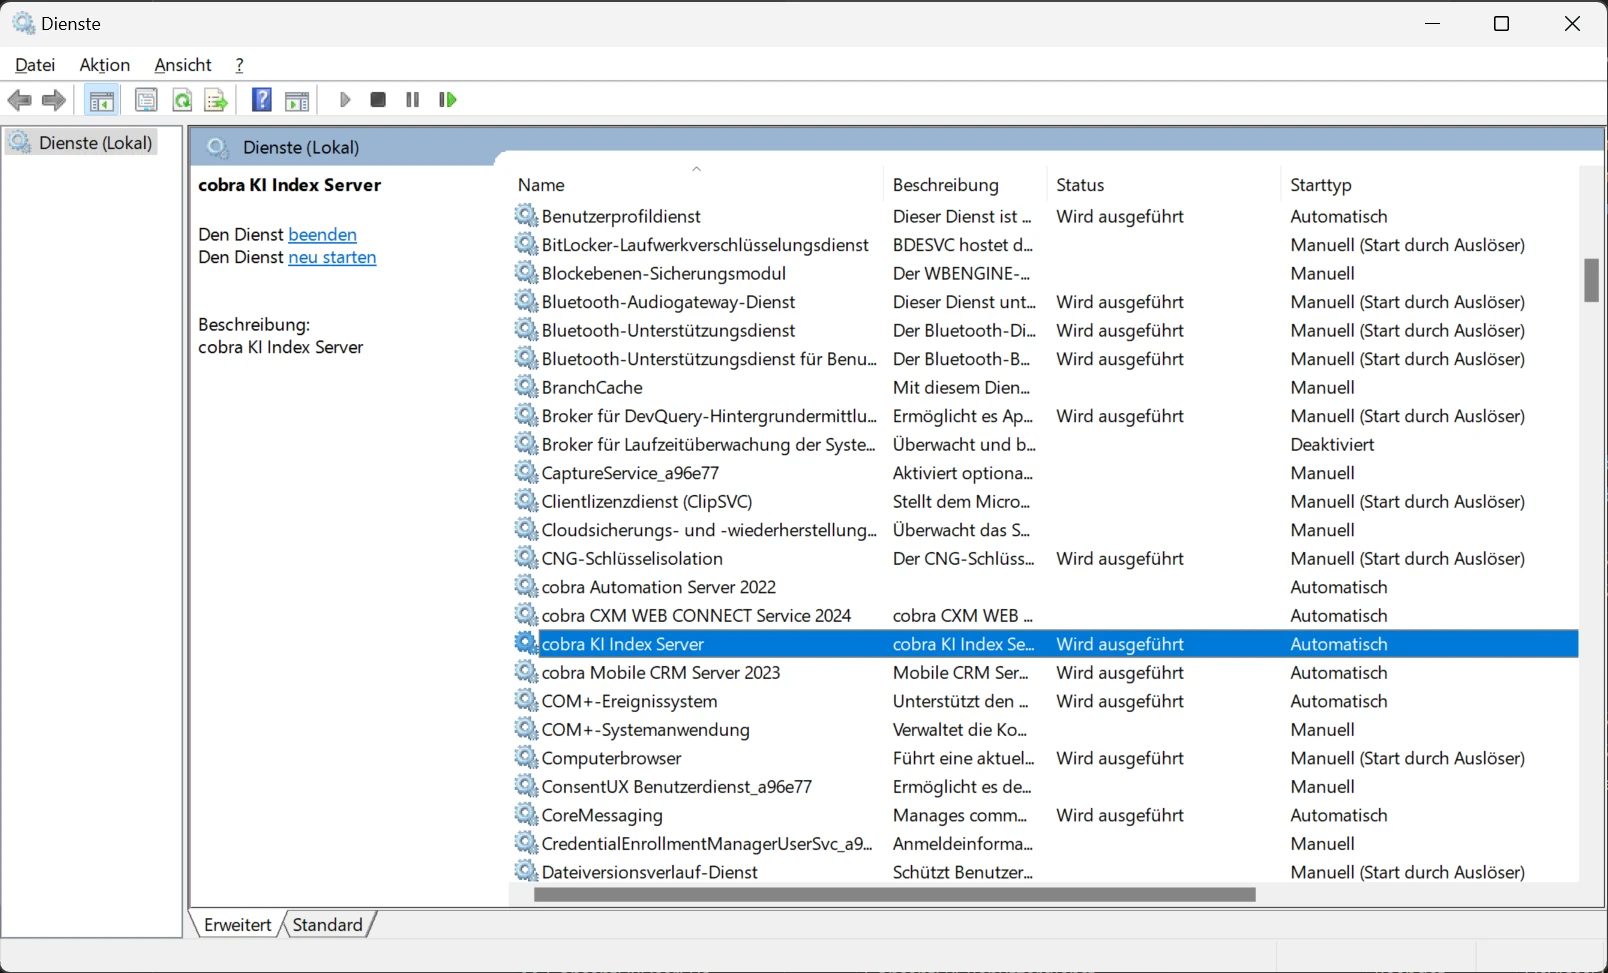This screenshot has height=973, width=1608.
Task: Select Dienste (Lokal) in the tree pane
Action: click(x=82, y=143)
